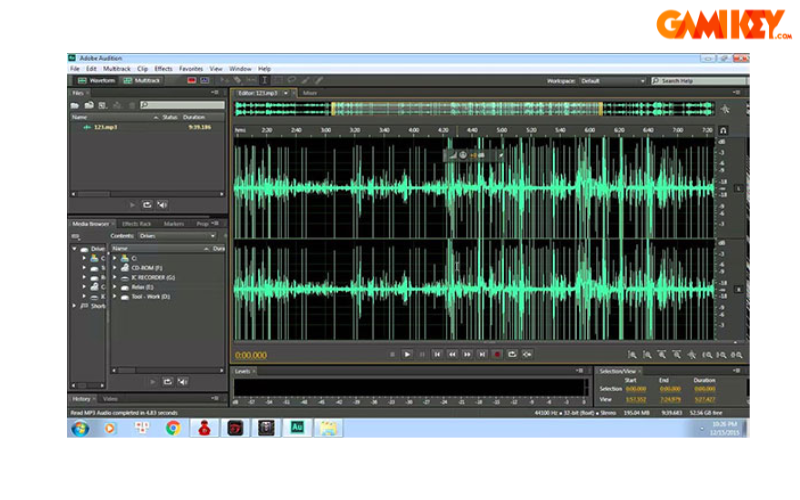Switch to the Effects Rack tab

click(x=137, y=224)
